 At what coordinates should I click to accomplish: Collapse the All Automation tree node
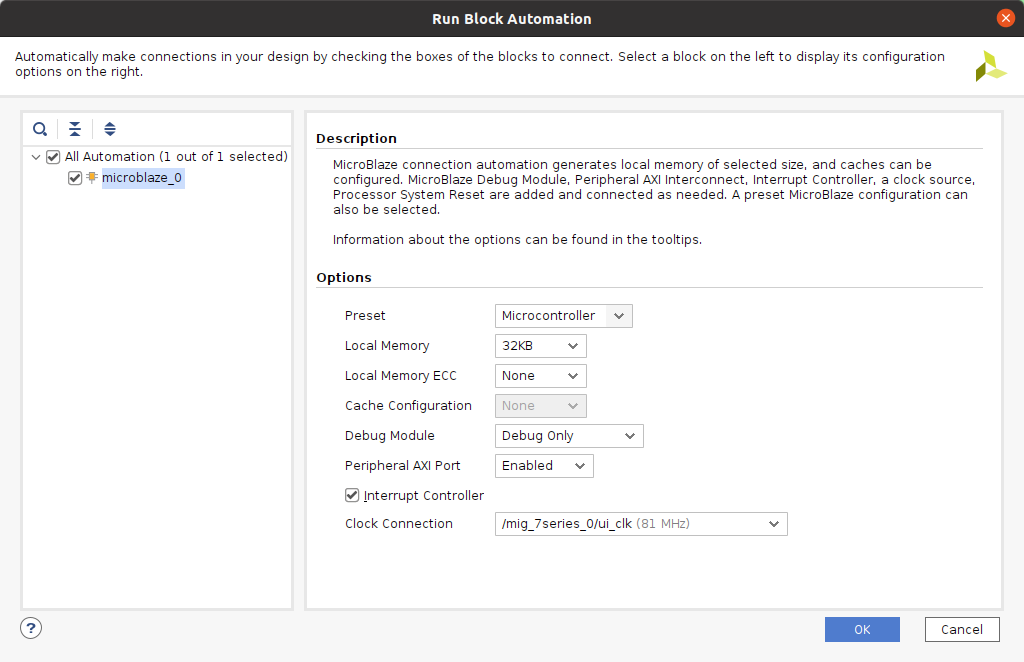tap(37, 157)
